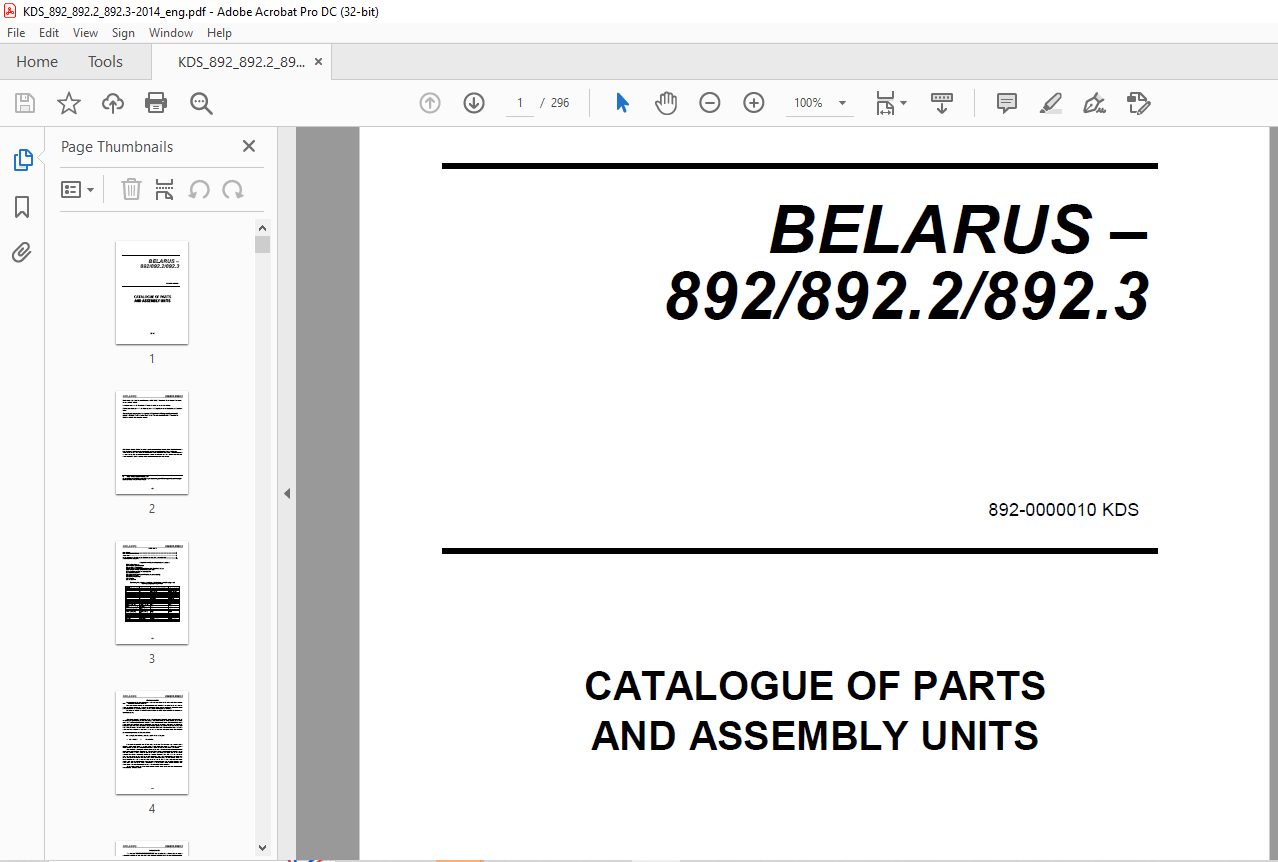Click the Page Thumbnails panel title
Screen dimensions: 1278x862
117,147
